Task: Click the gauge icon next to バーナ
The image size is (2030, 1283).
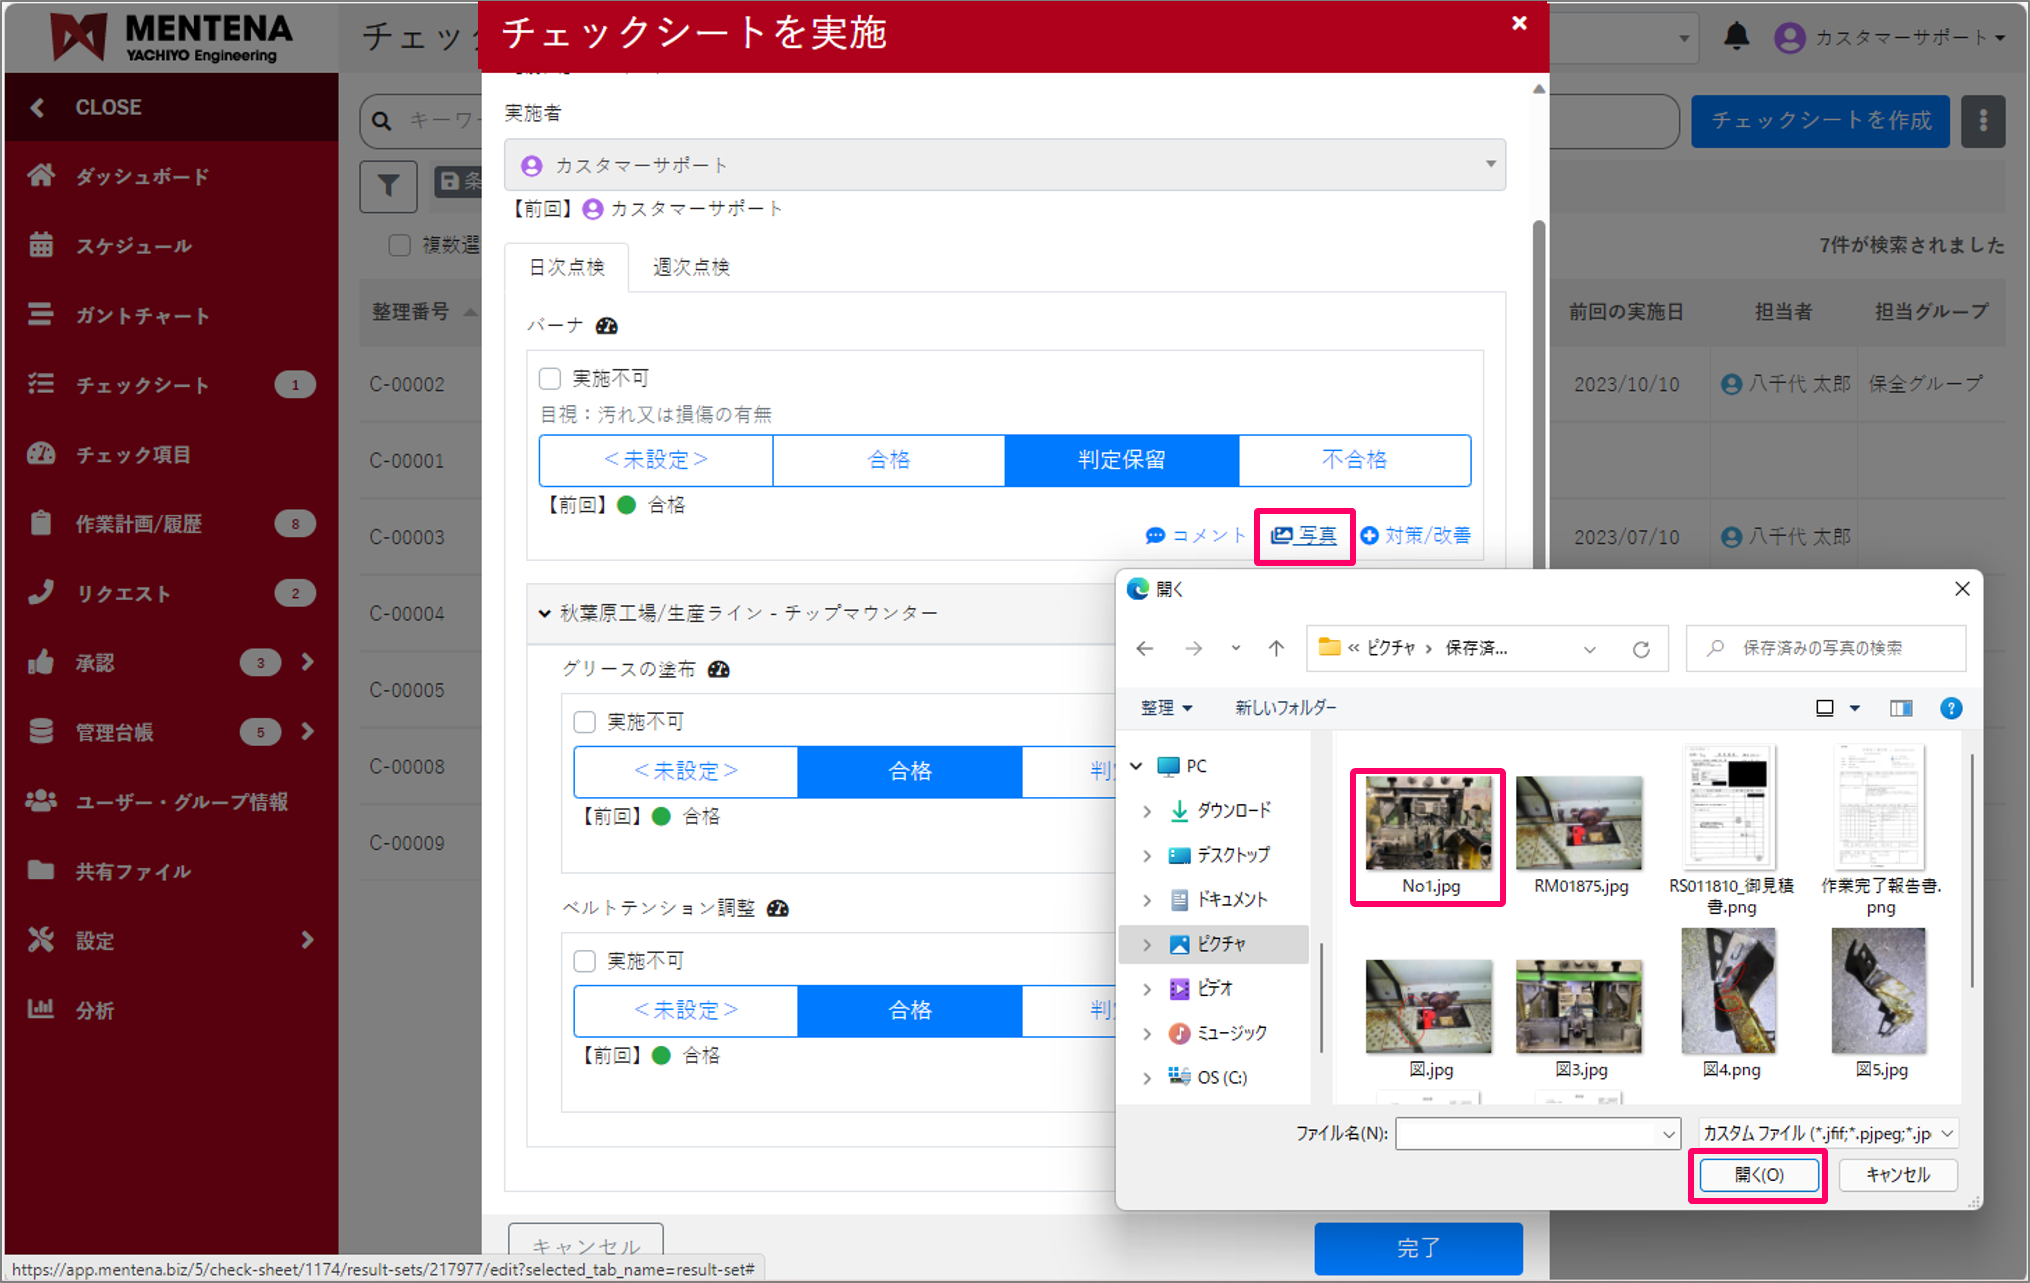Action: [605, 326]
